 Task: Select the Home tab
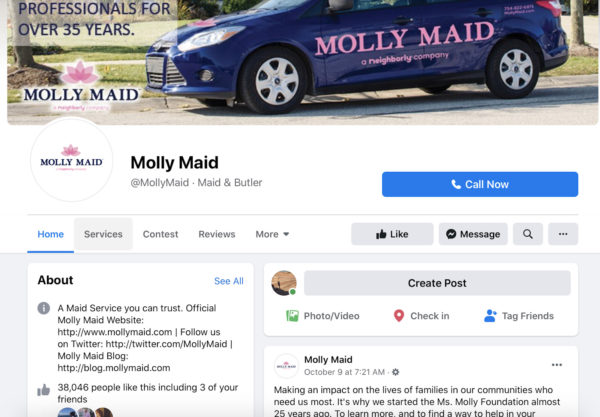[x=51, y=234]
